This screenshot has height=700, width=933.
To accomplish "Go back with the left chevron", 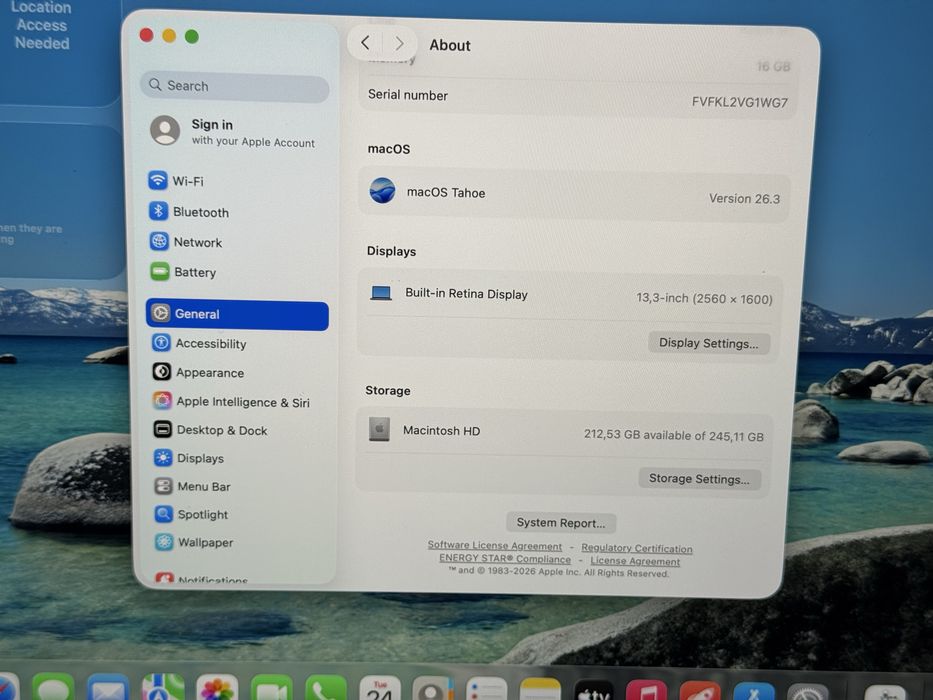I will point(365,43).
